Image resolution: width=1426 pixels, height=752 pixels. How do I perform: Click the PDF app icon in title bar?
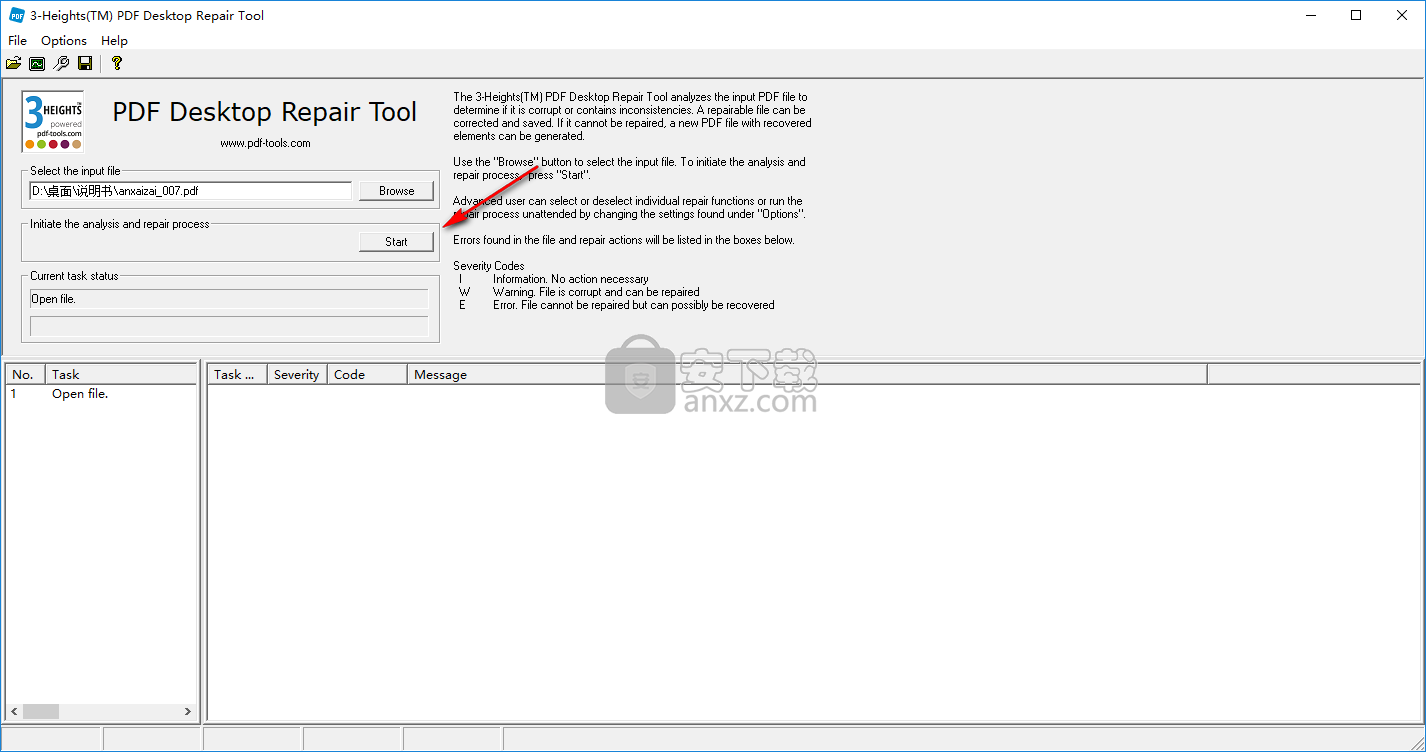coord(16,15)
